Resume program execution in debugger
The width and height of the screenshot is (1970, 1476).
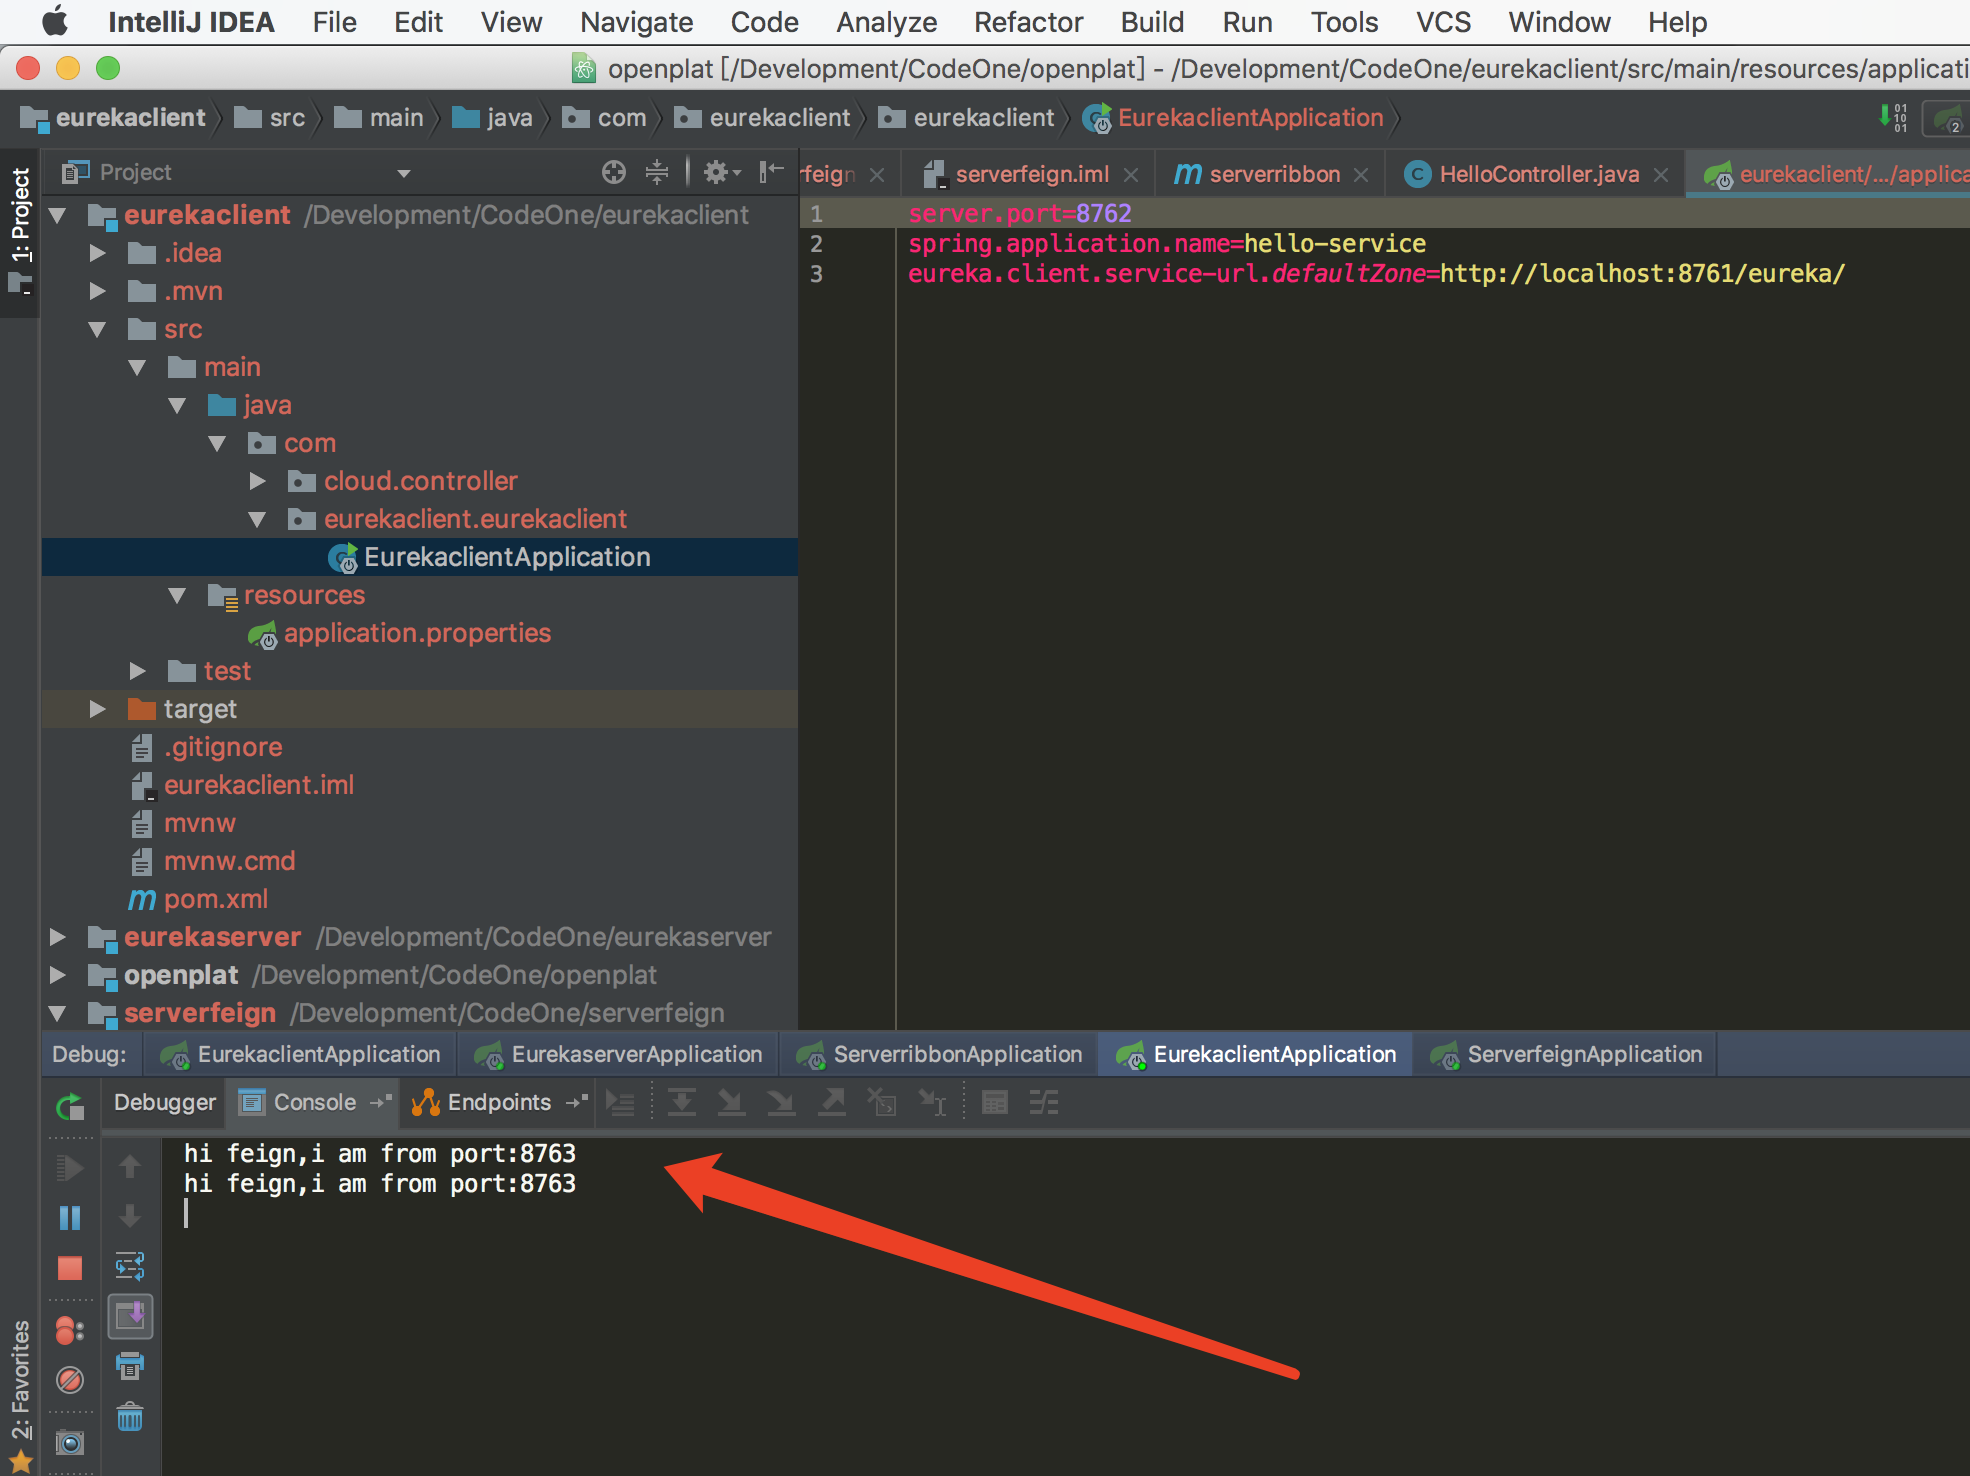[x=70, y=1167]
